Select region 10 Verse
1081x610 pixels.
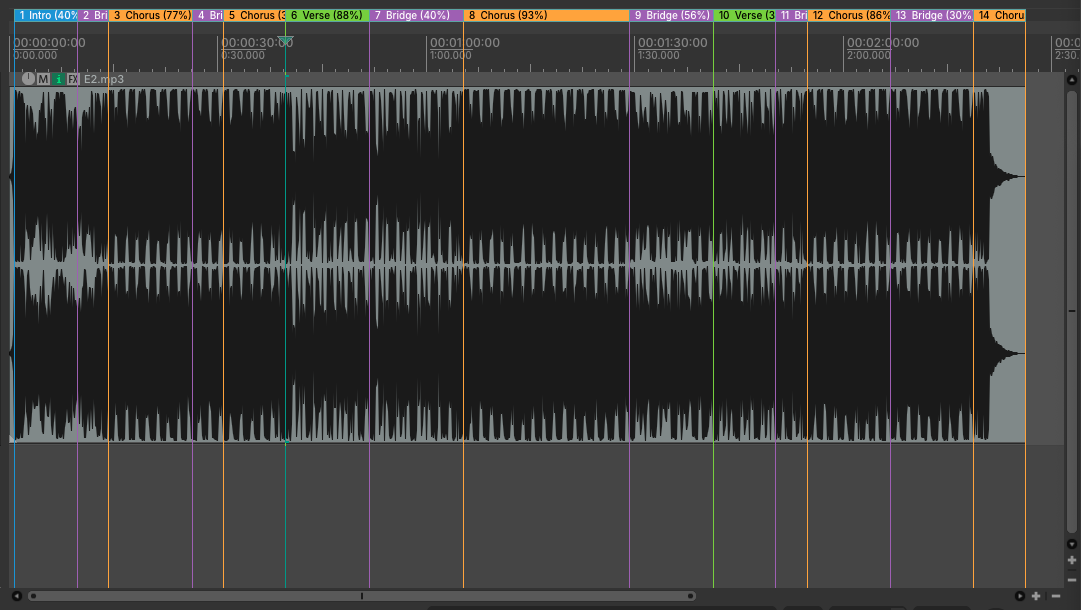pos(745,15)
